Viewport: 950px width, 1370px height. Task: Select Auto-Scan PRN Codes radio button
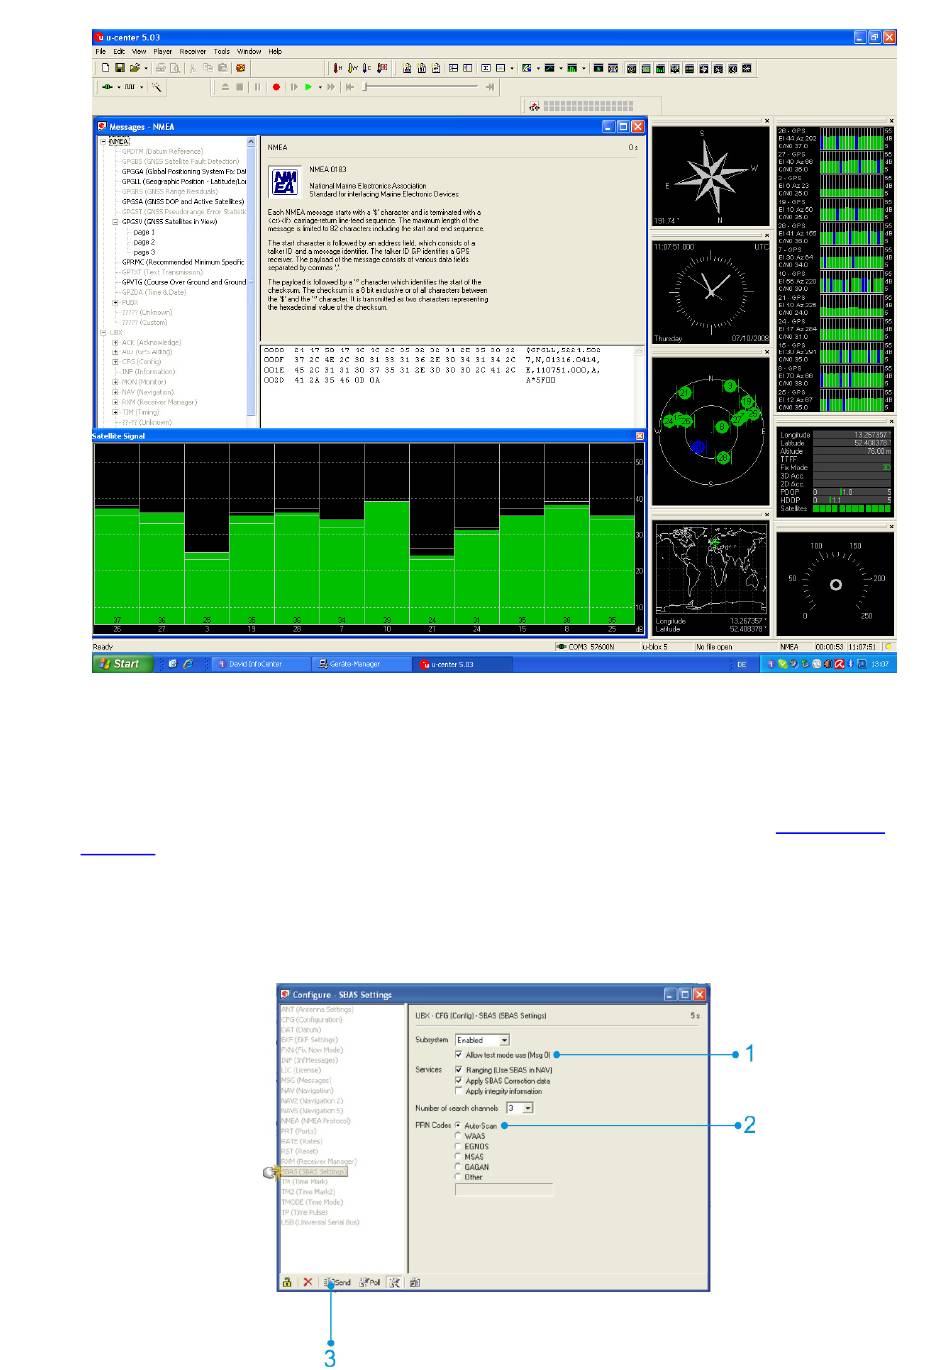[459, 1126]
